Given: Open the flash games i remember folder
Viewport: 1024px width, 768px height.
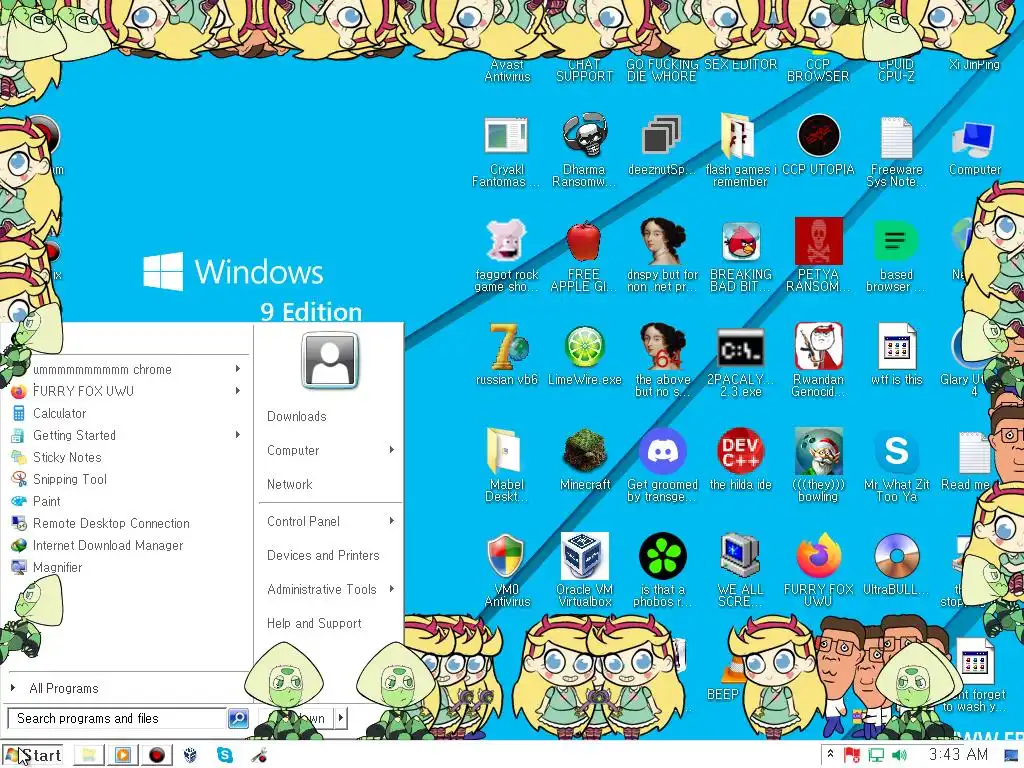Looking at the screenshot, I should 739,136.
